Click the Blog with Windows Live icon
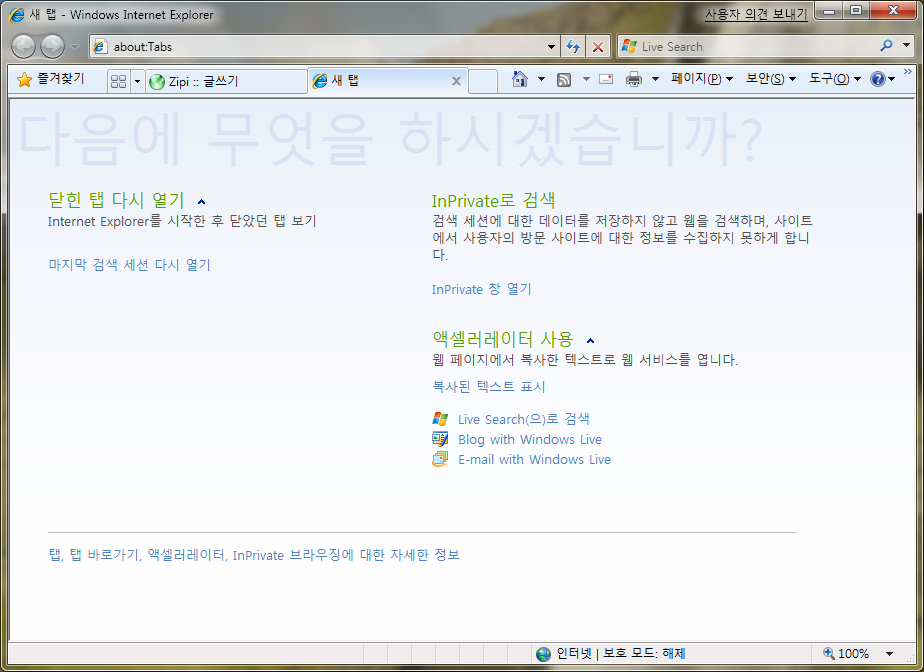This screenshot has height=672, width=924. pos(440,439)
